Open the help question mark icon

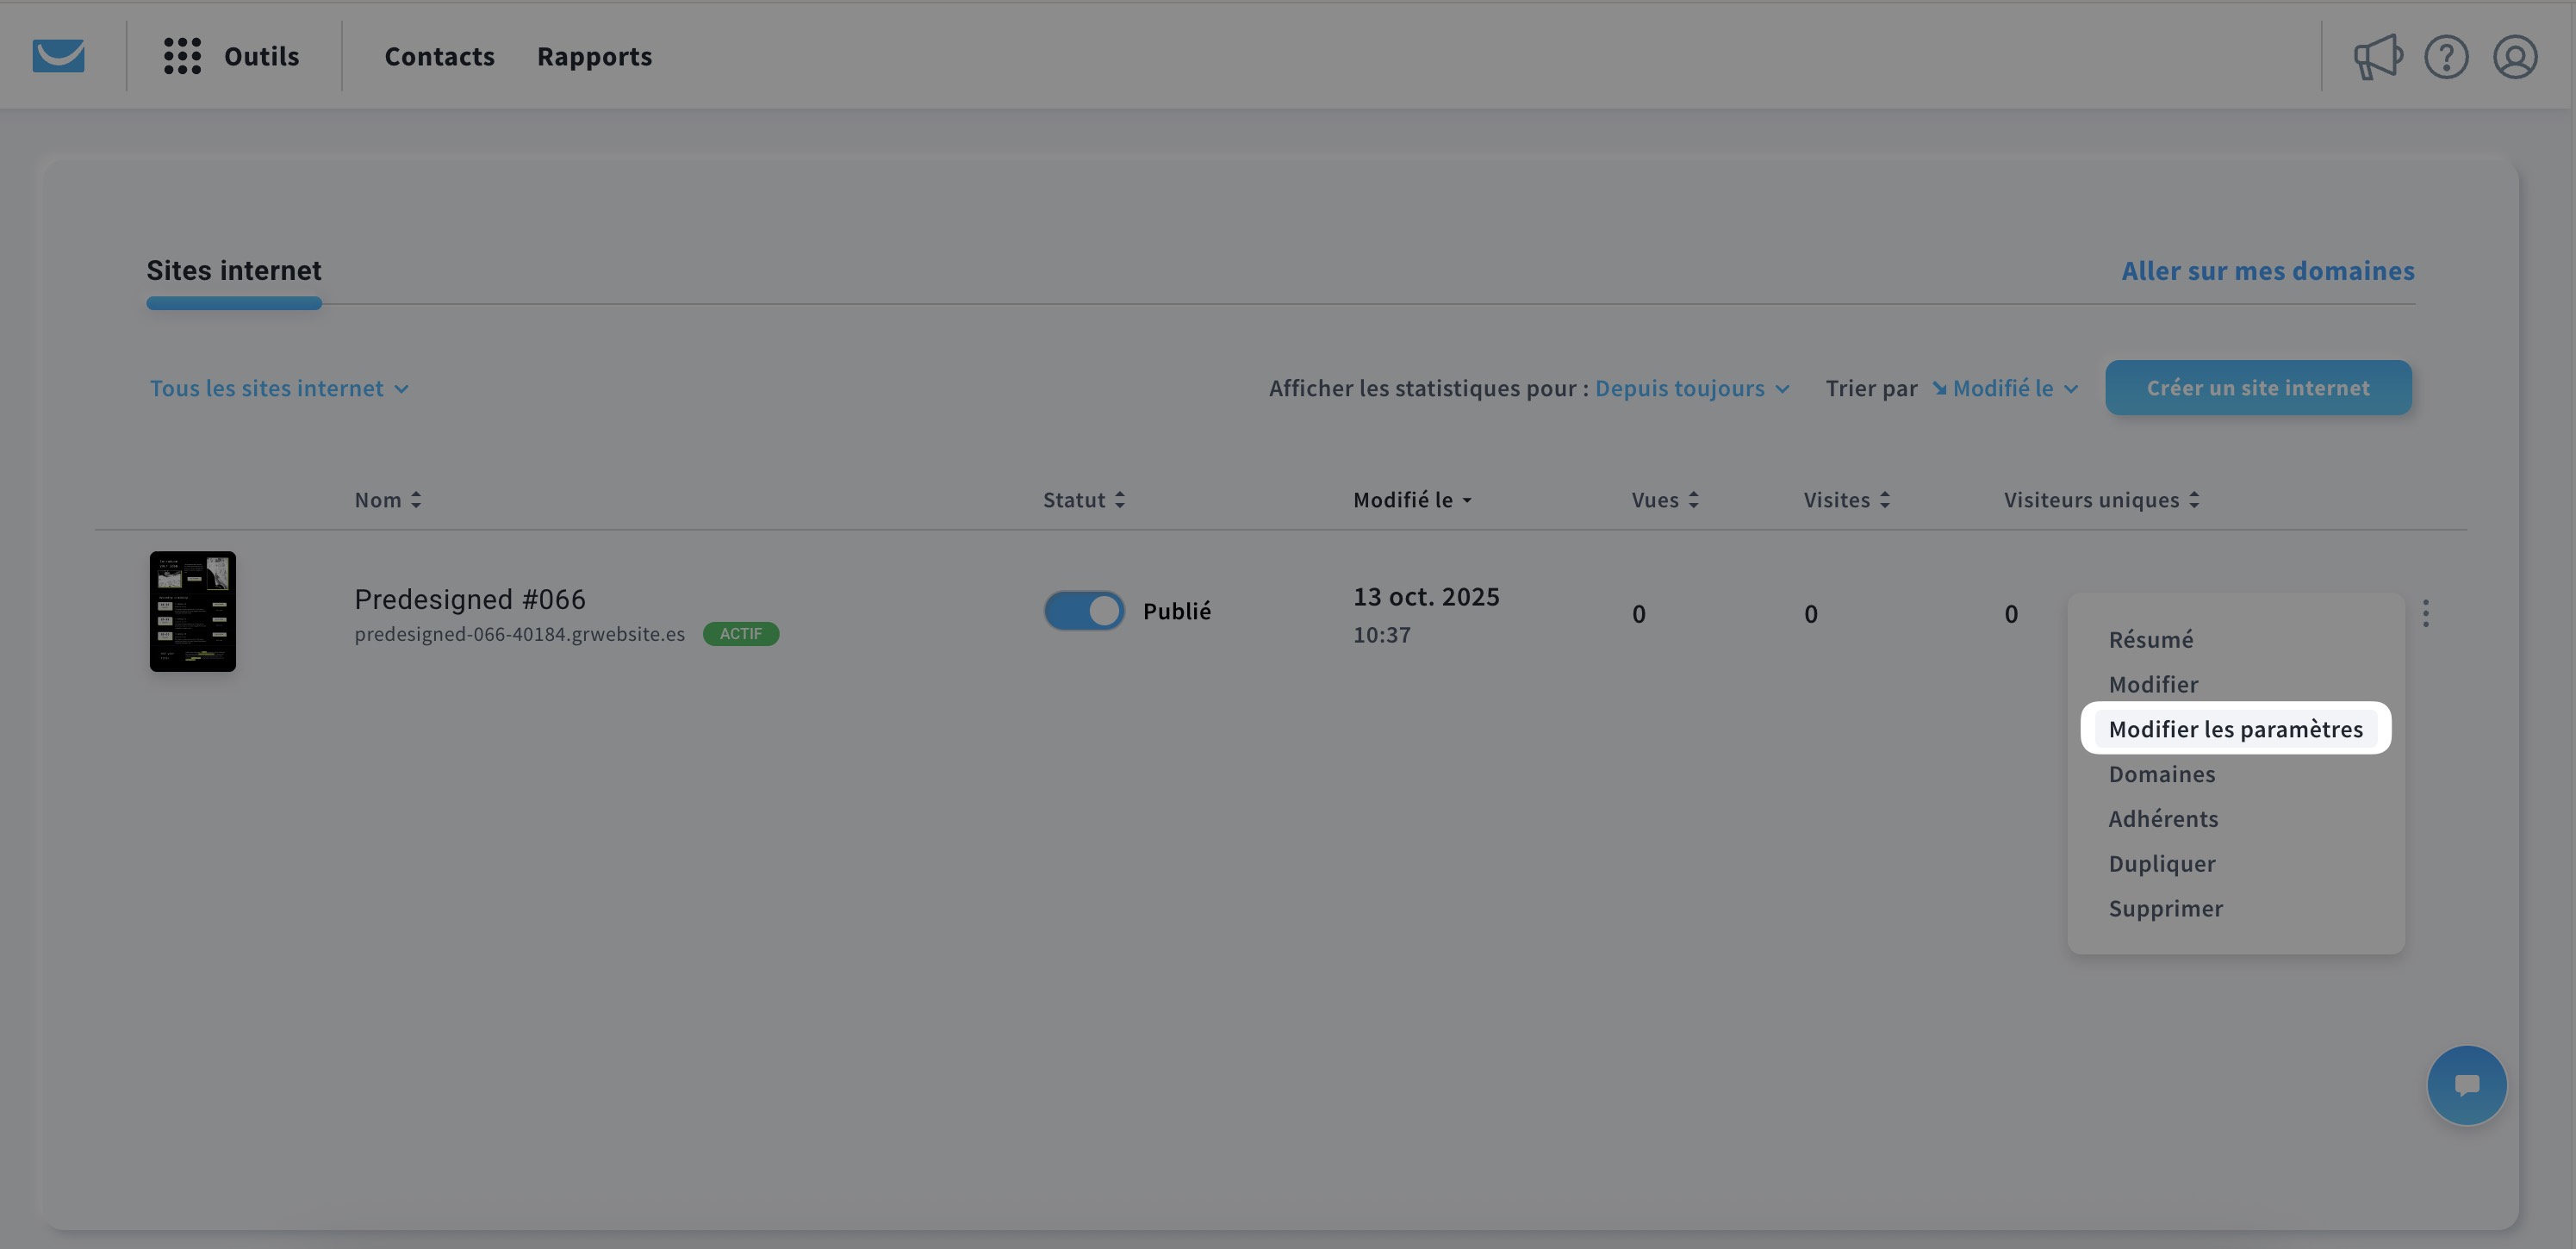2446,57
